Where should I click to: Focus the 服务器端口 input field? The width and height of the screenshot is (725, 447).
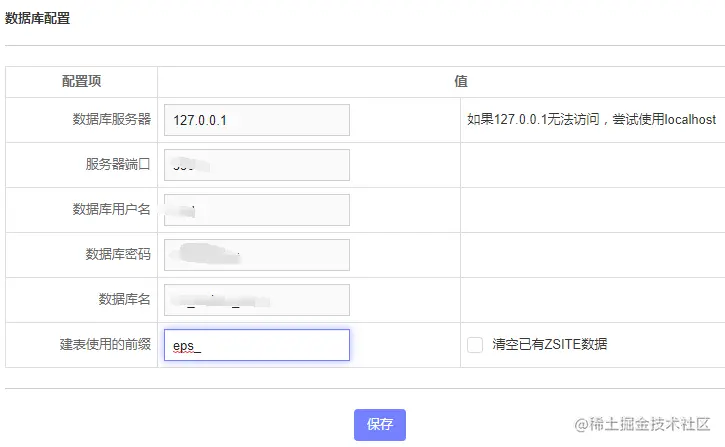257,165
